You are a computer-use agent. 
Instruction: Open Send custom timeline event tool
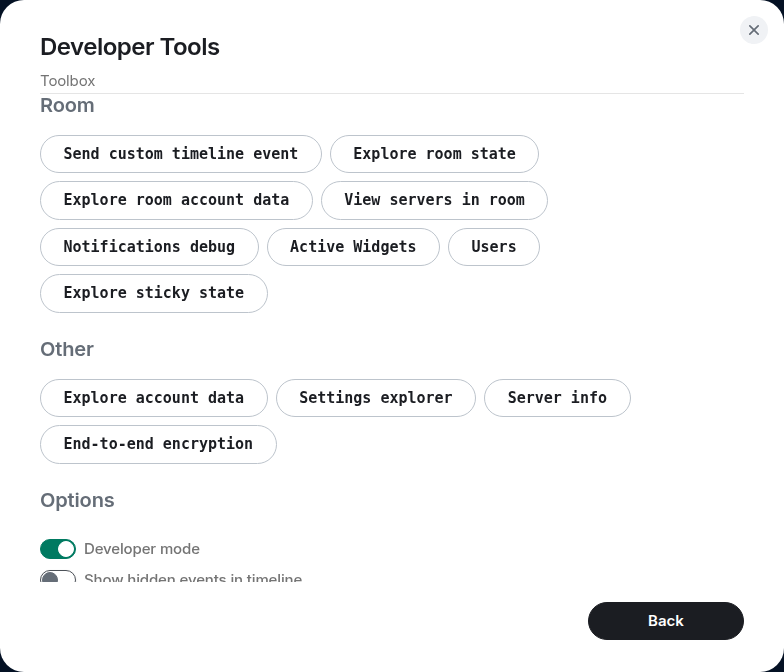180,154
